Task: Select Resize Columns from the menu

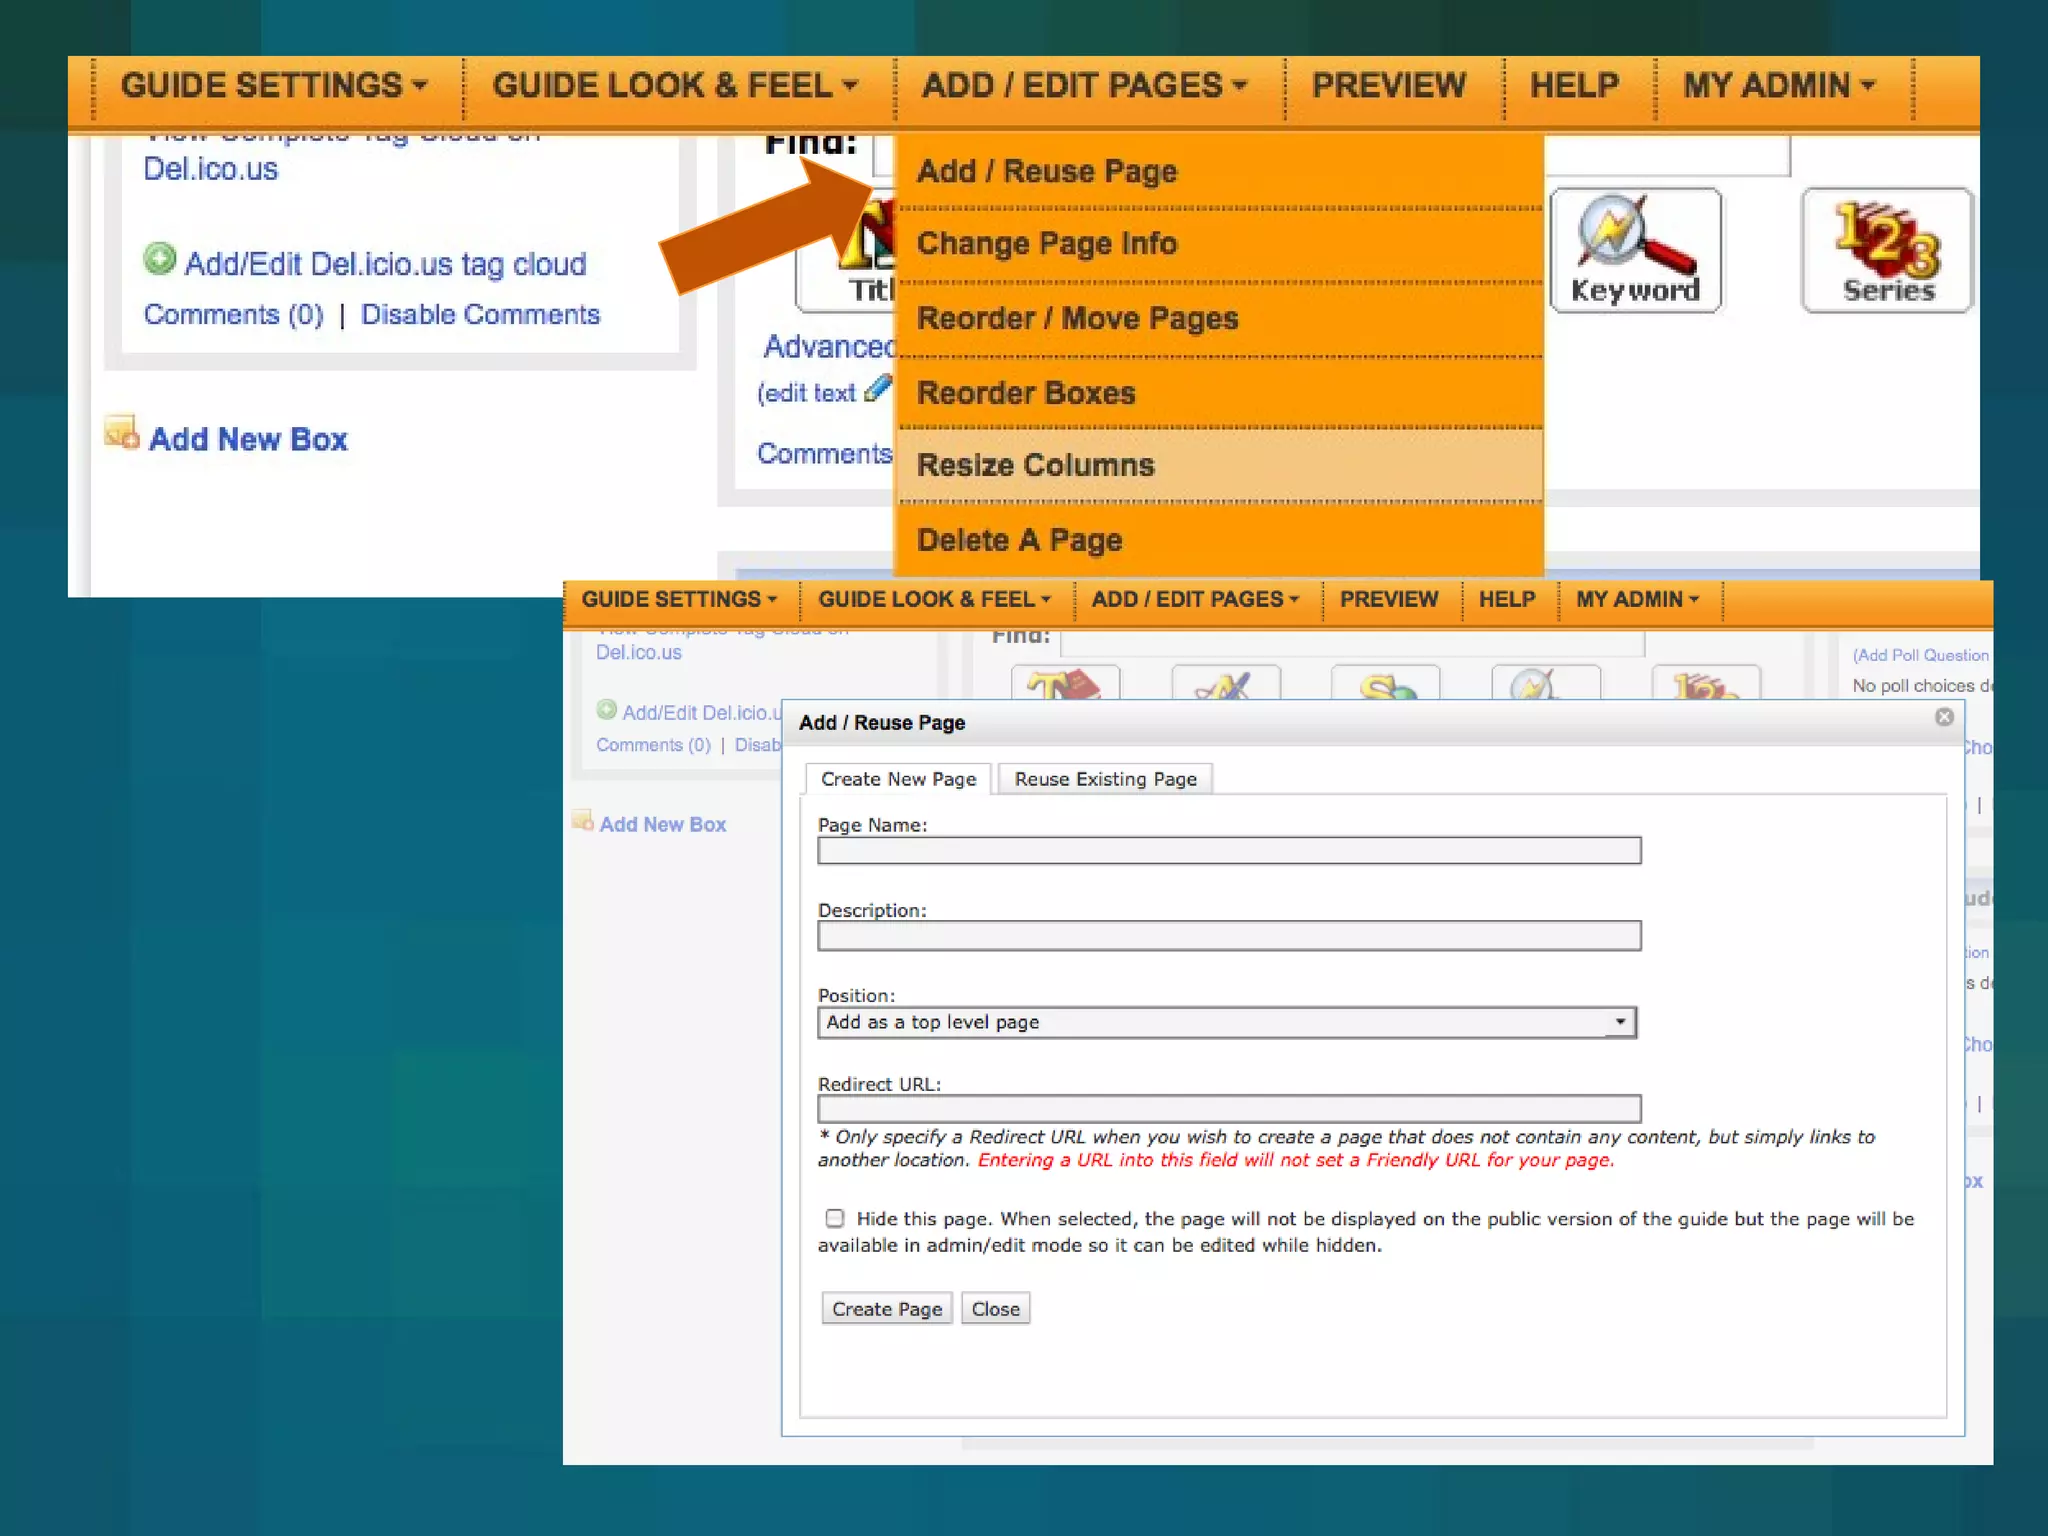Action: (1036, 465)
